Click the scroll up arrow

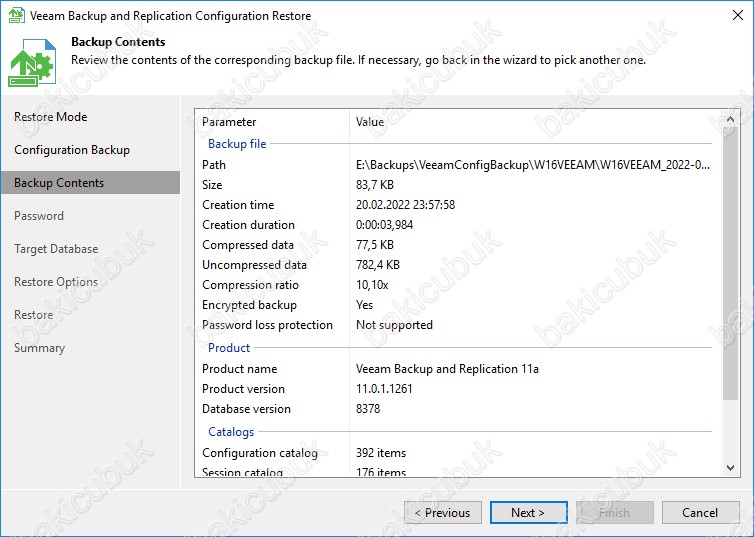point(730,119)
